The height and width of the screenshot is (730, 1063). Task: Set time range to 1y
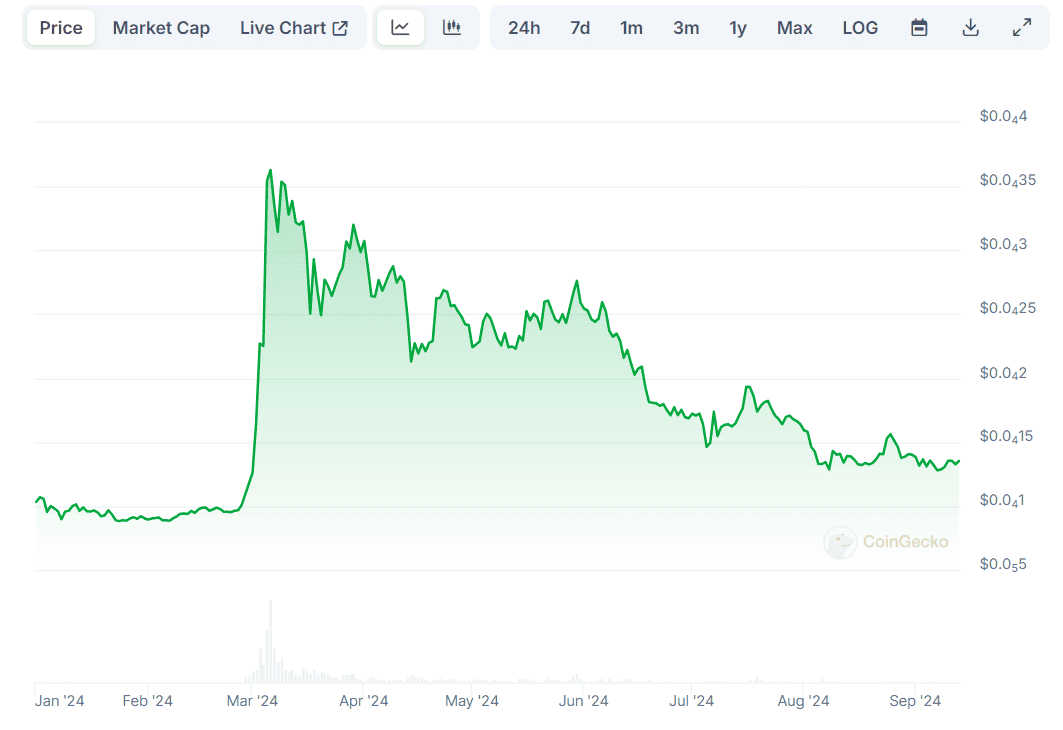point(738,28)
